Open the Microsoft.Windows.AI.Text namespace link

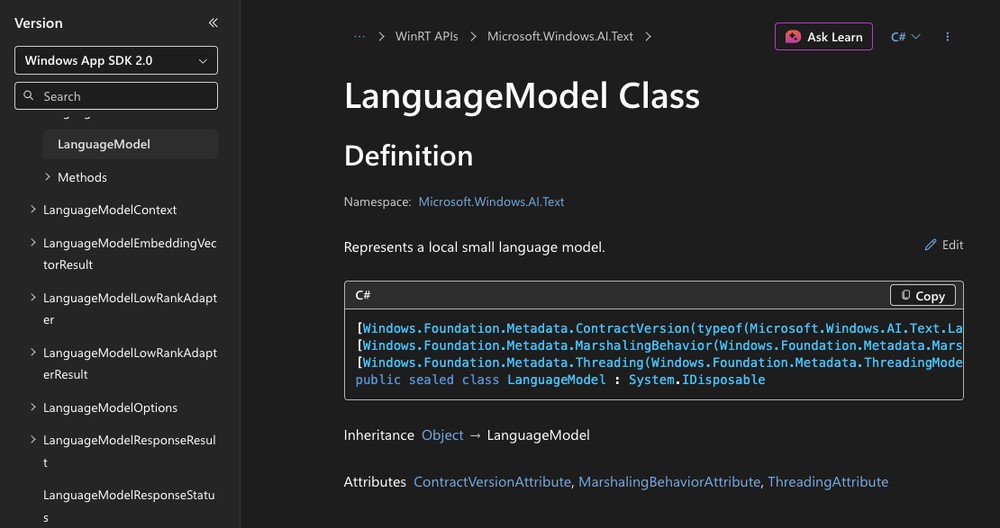click(491, 202)
